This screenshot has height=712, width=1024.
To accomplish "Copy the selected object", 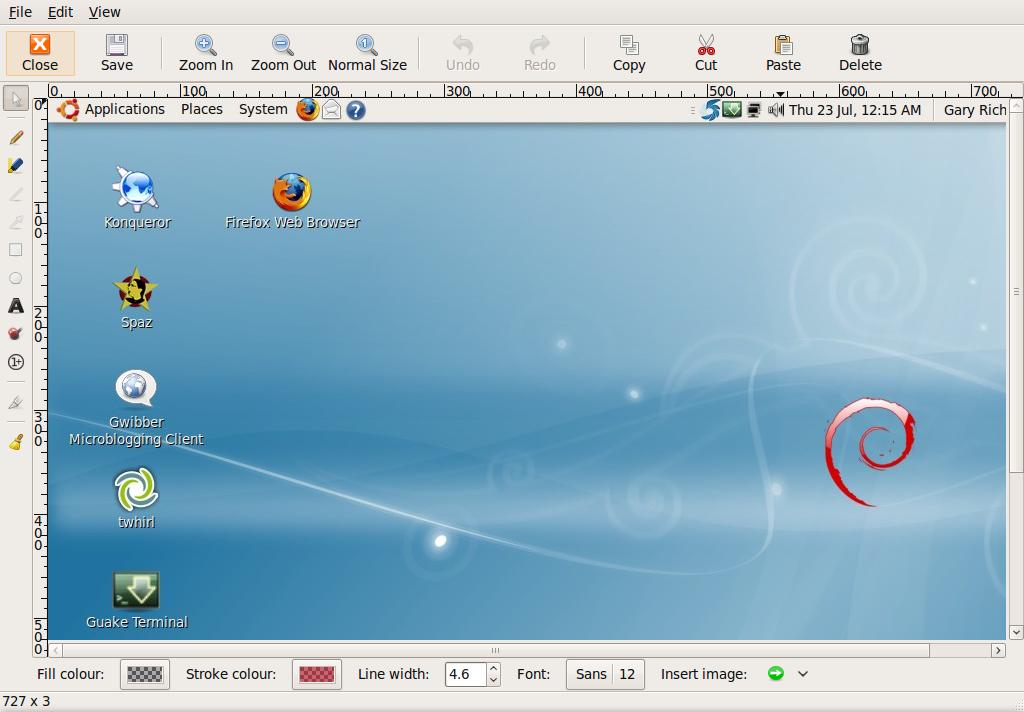I will pos(629,53).
